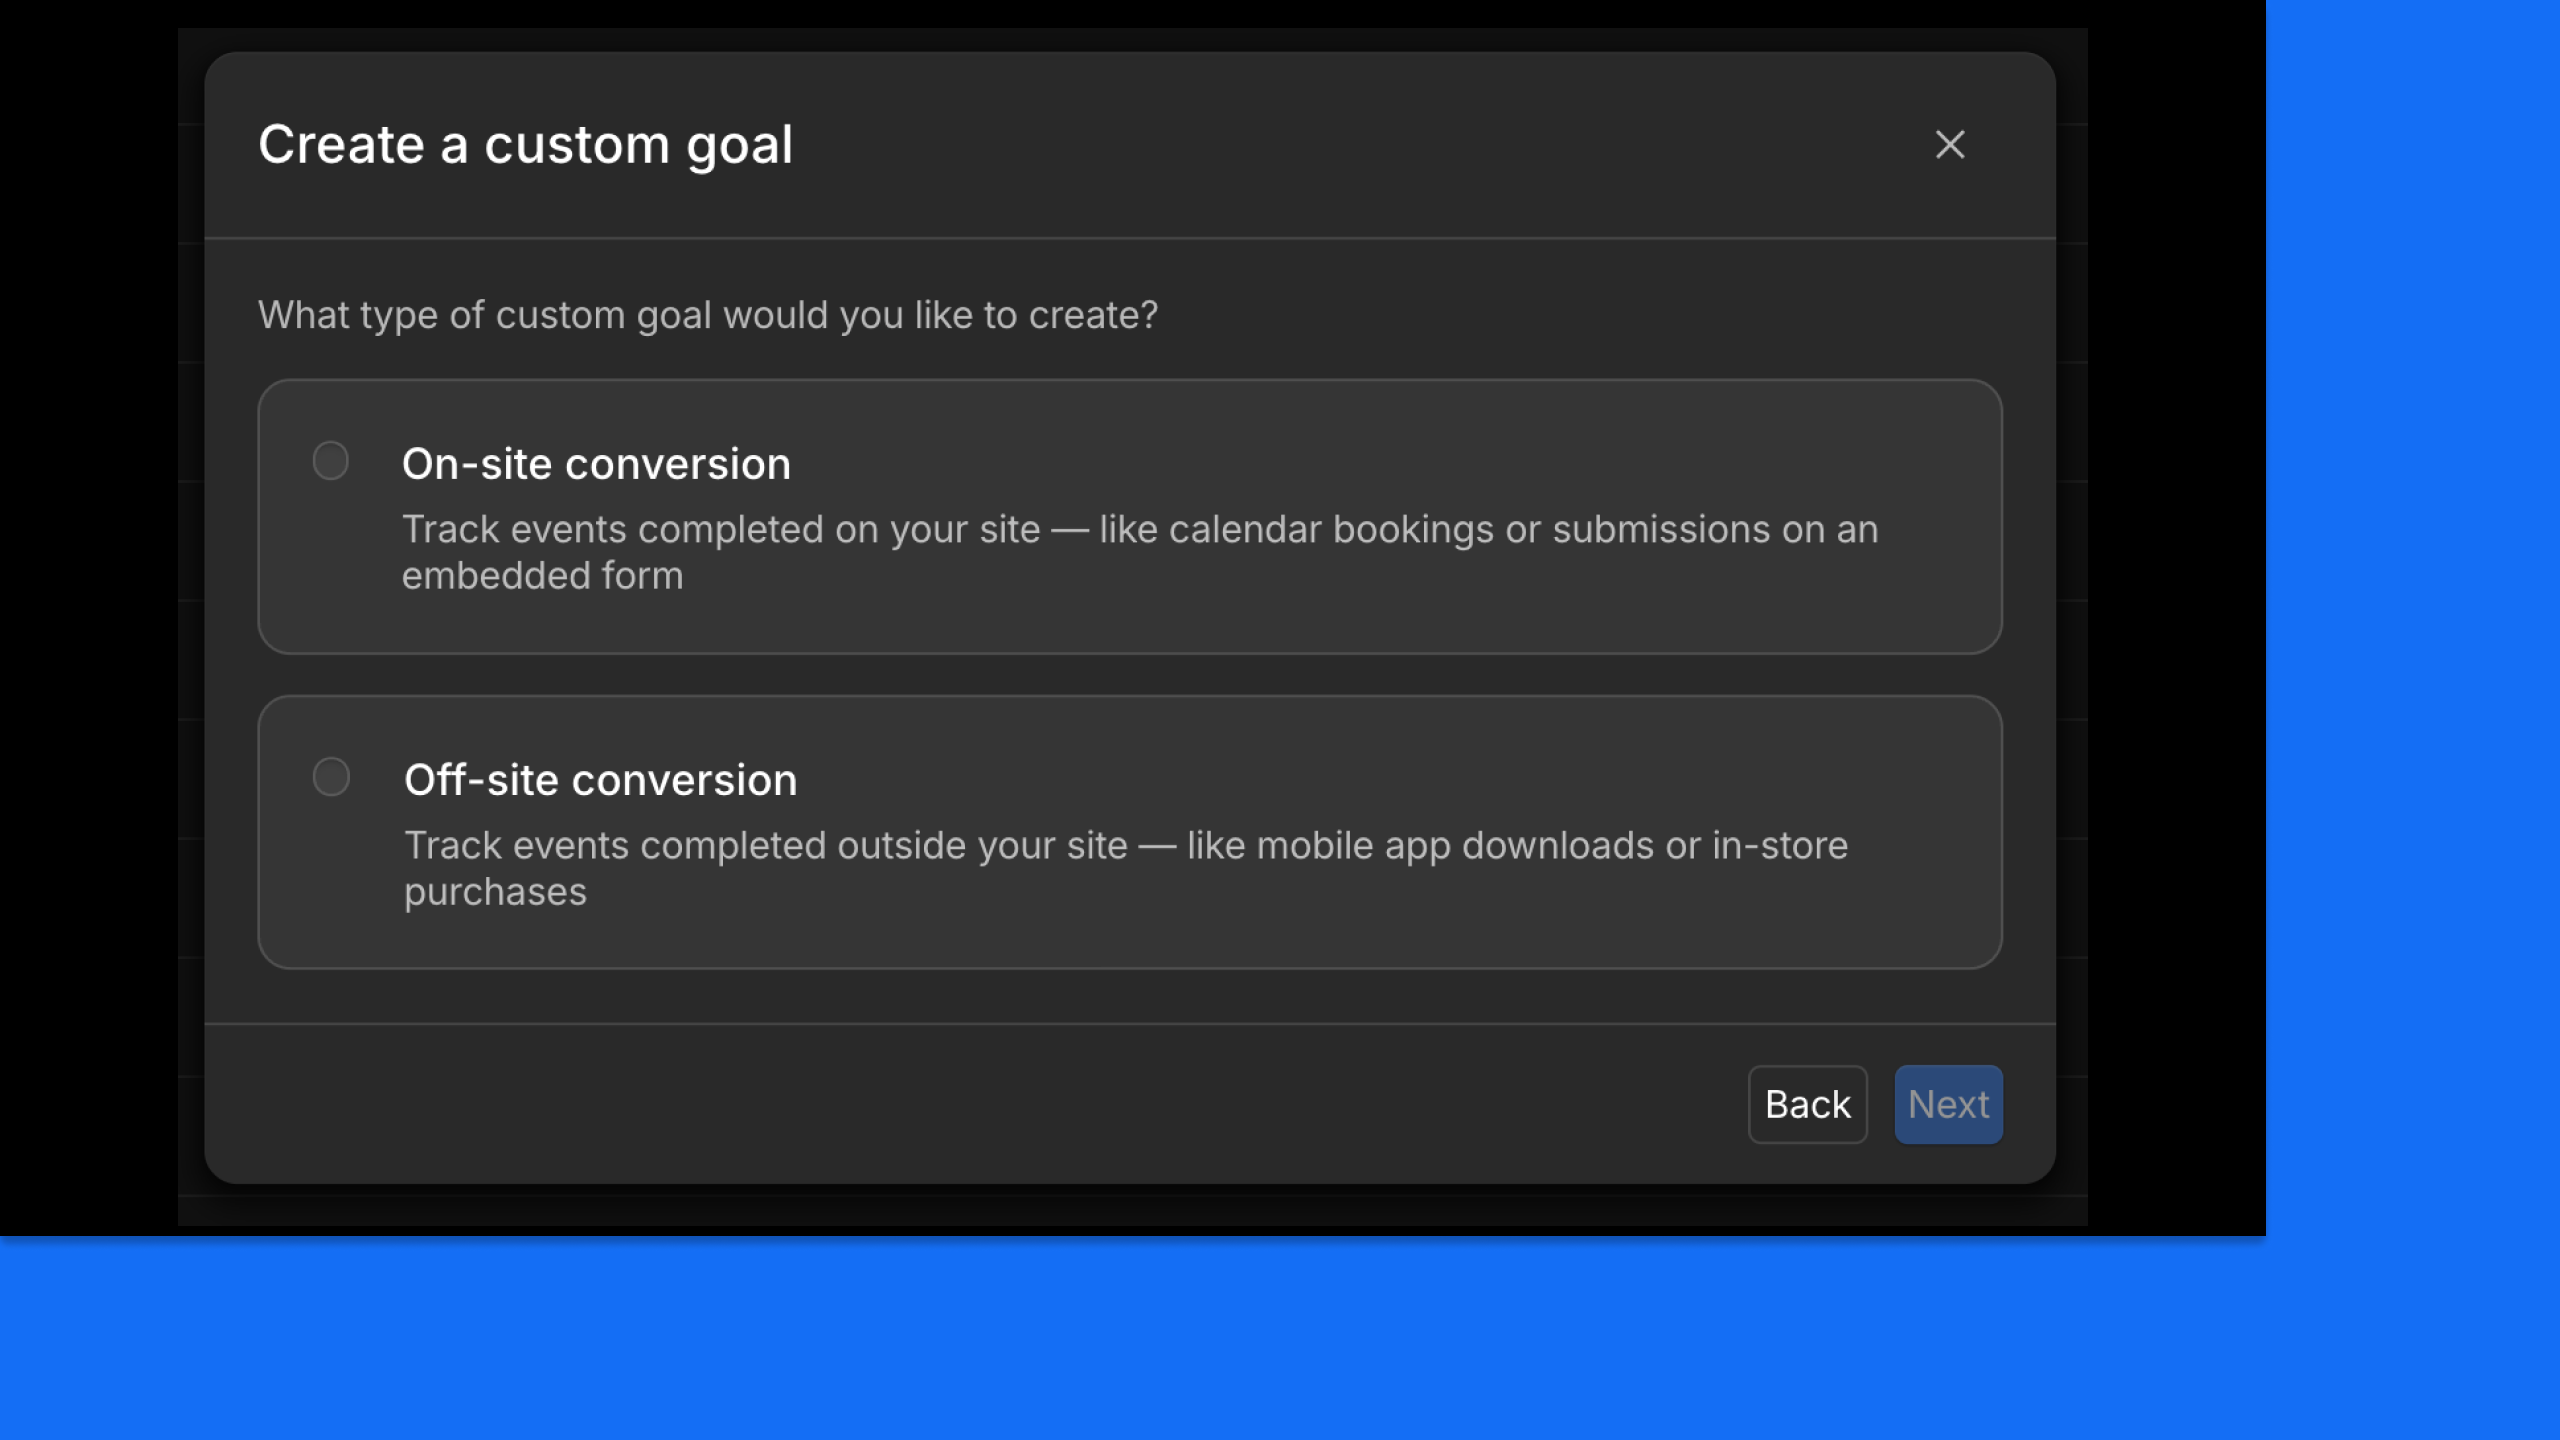The height and width of the screenshot is (1440, 2560).
Task: Click the Off-site conversion description text
Action: pyautogui.click(x=1125, y=867)
